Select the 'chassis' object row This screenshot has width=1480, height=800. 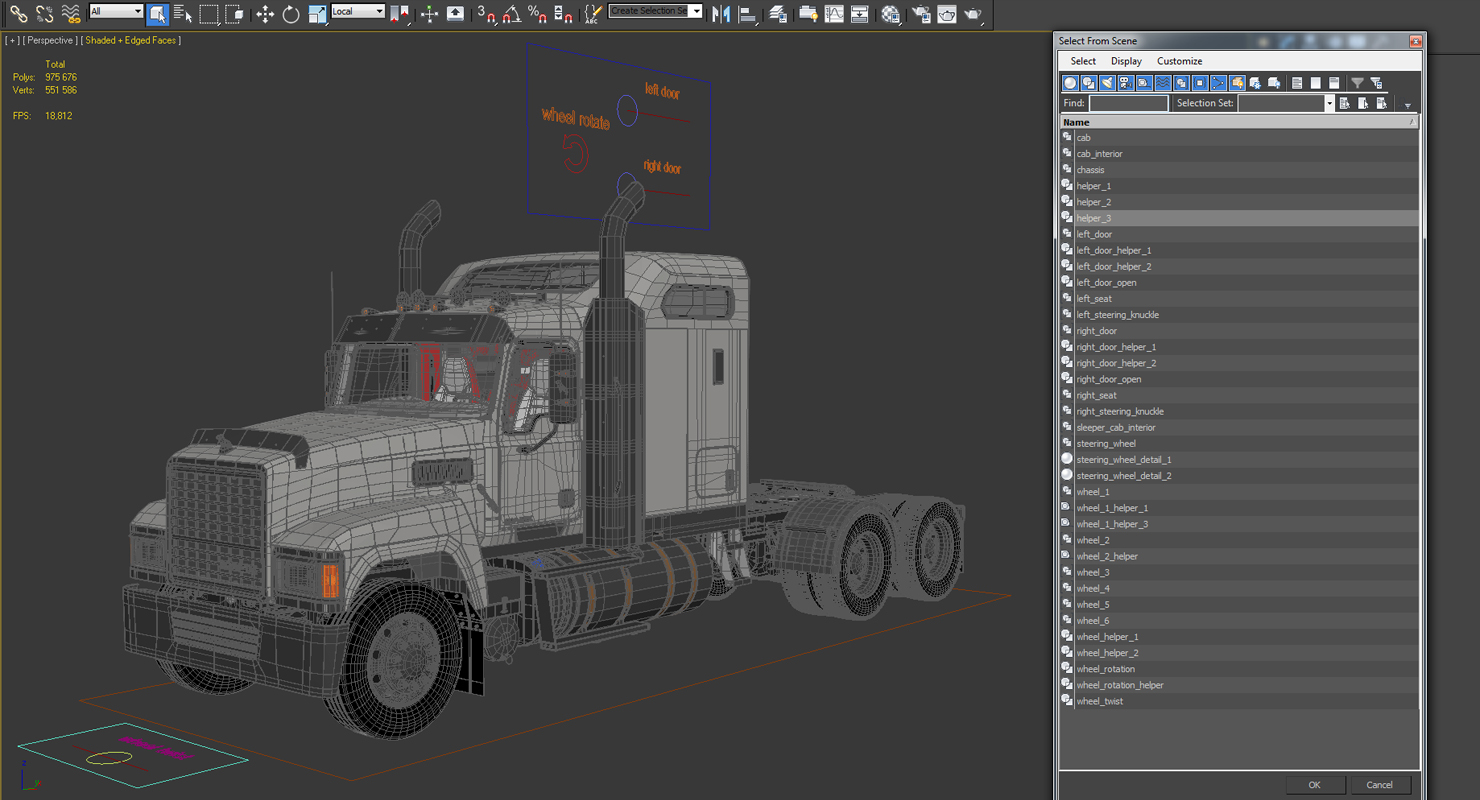(x=1239, y=170)
